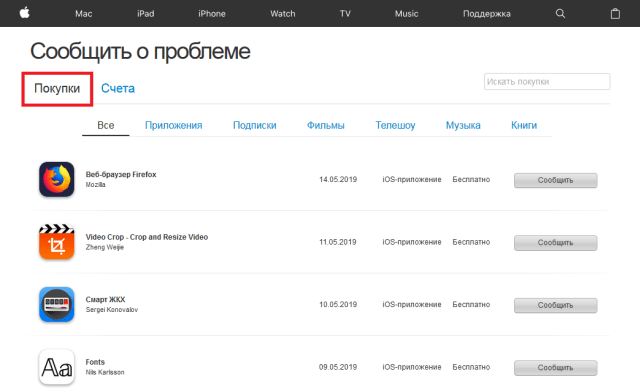The image size is (640, 388).
Task: Click the Fonts app title
Action: [95, 362]
